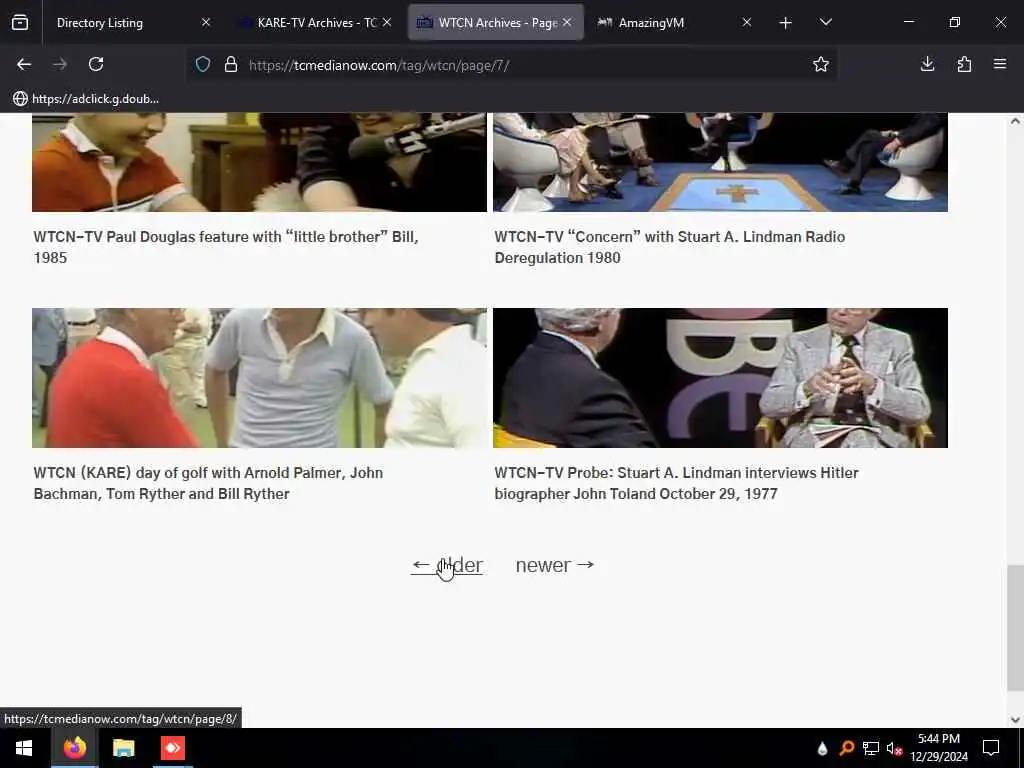Open File Explorer from the taskbar

click(123, 748)
